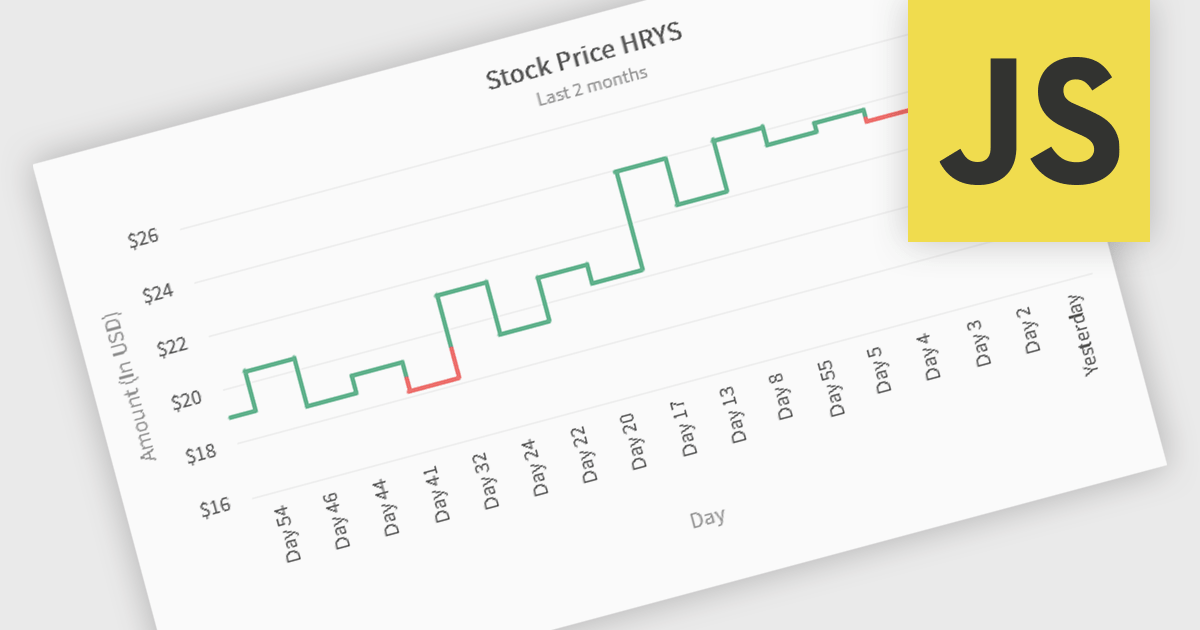Click the Day 54 x-axis label
The height and width of the screenshot is (630, 1200).
(287, 535)
